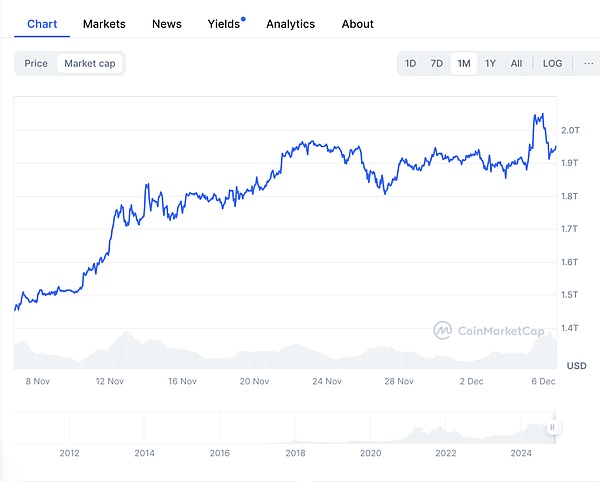
Task: Grab the range selector pause-style handle
Action: pos(552,427)
